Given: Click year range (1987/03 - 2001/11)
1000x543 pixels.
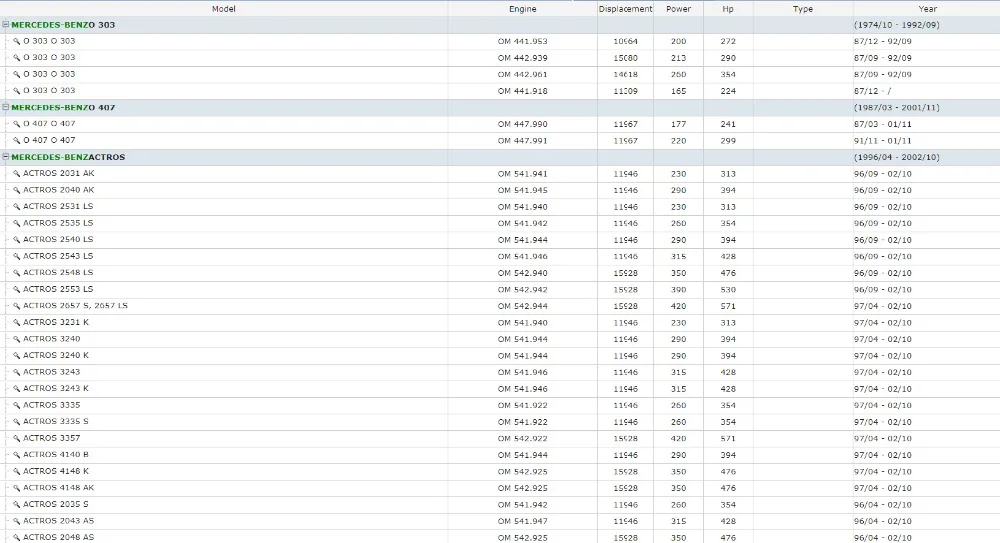Looking at the screenshot, I should click(x=896, y=108).
